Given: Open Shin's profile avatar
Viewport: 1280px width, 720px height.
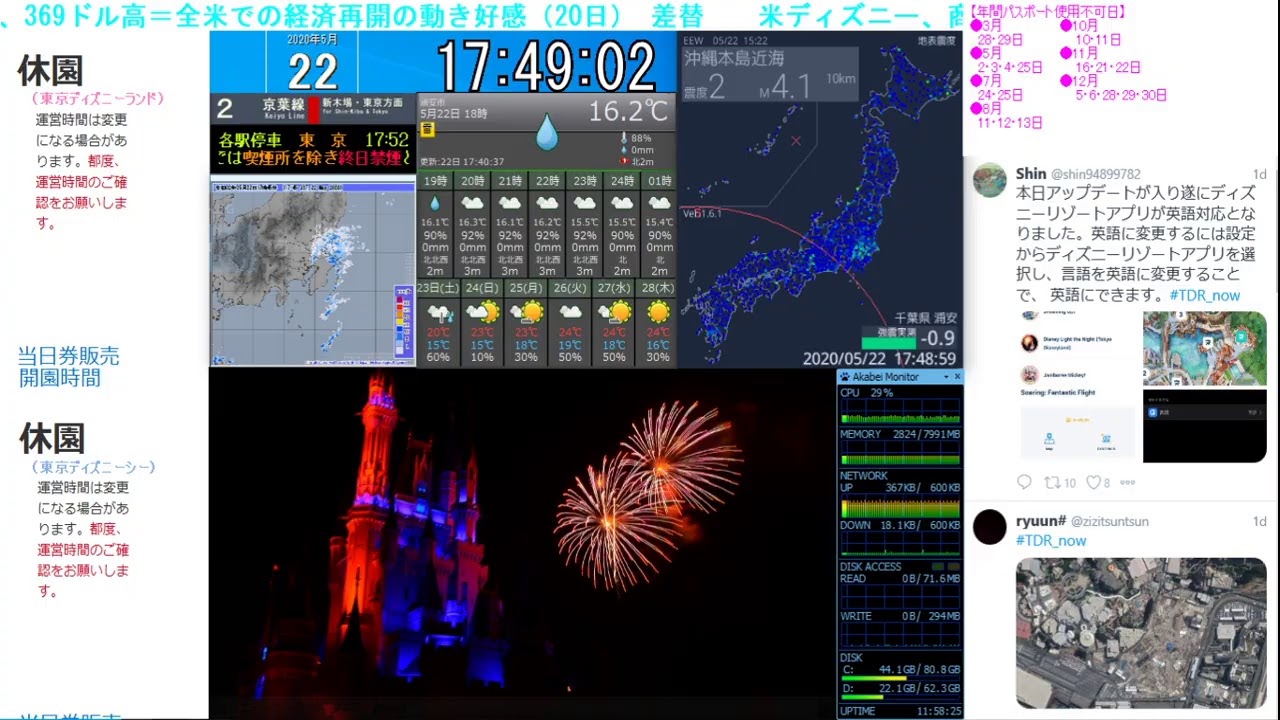Looking at the screenshot, I should pos(990,180).
